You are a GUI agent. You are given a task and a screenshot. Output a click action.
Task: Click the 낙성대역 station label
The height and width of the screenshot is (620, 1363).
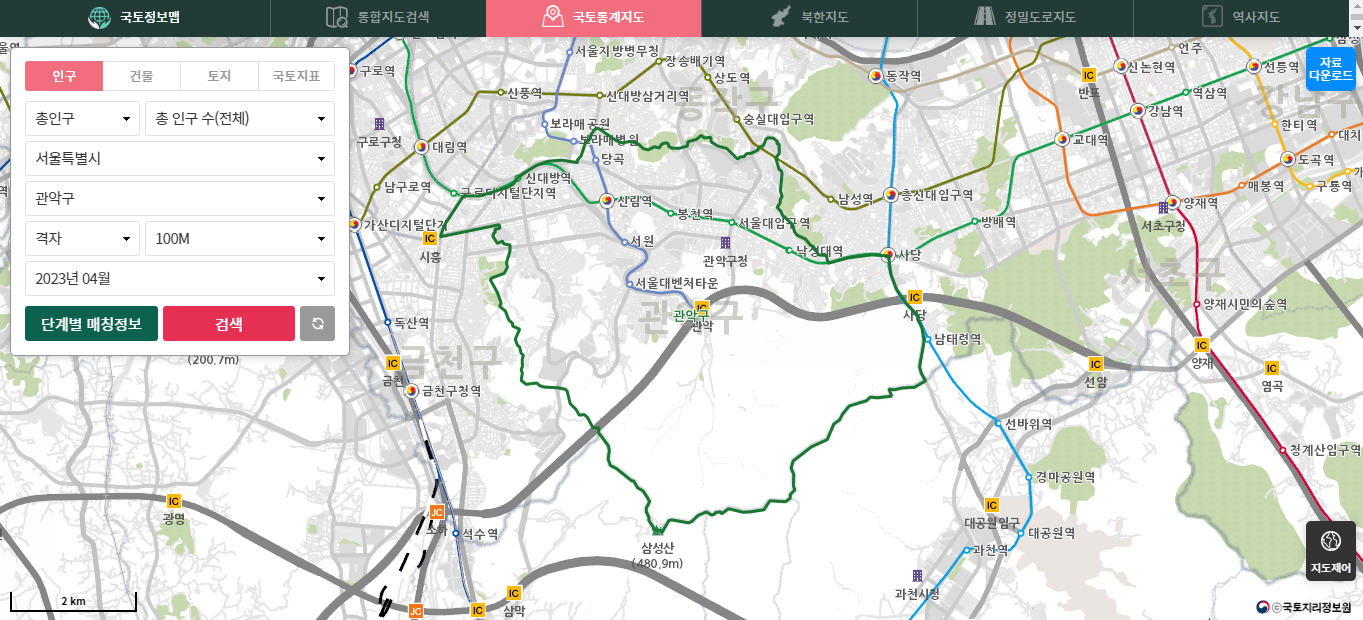[820, 251]
